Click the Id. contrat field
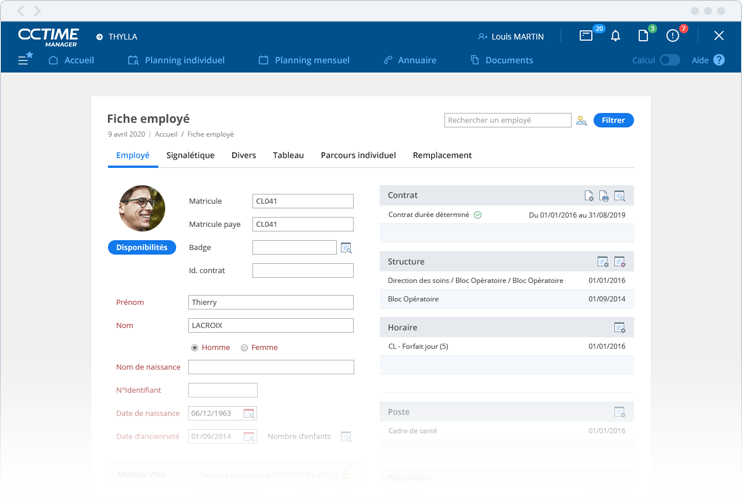 pyautogui.click(x=303, y=271)
